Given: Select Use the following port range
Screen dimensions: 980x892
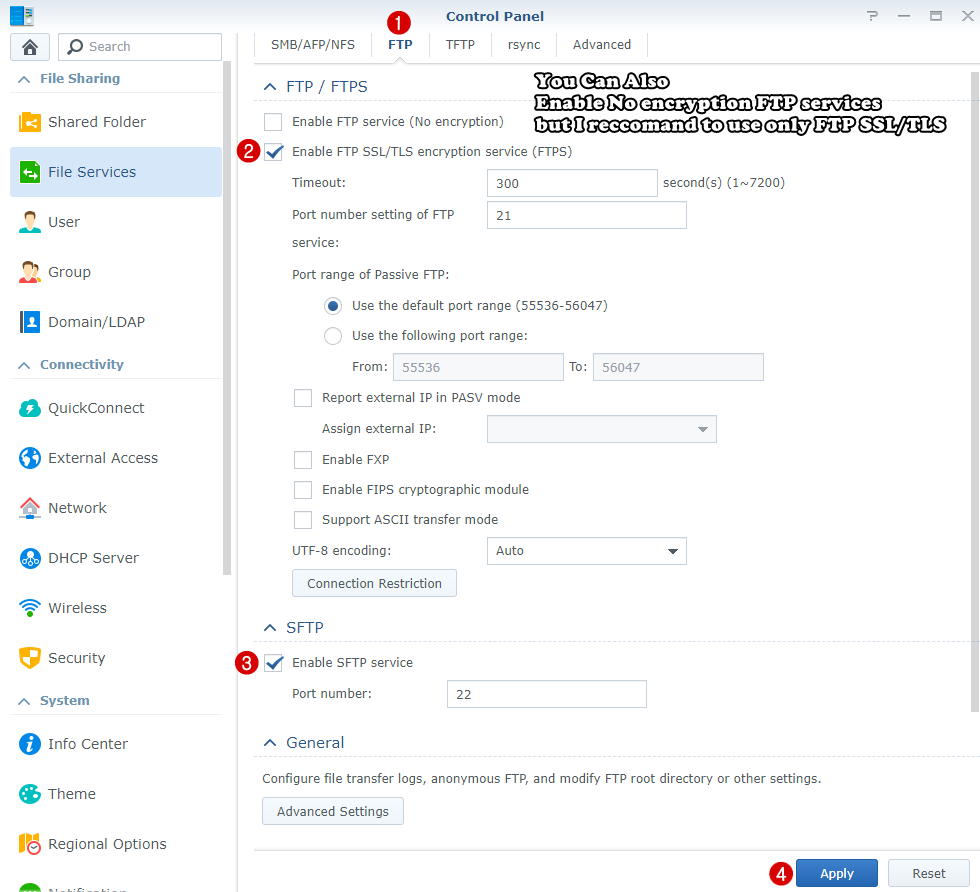Looking at the screenshot, I should [x=332, y=335].
